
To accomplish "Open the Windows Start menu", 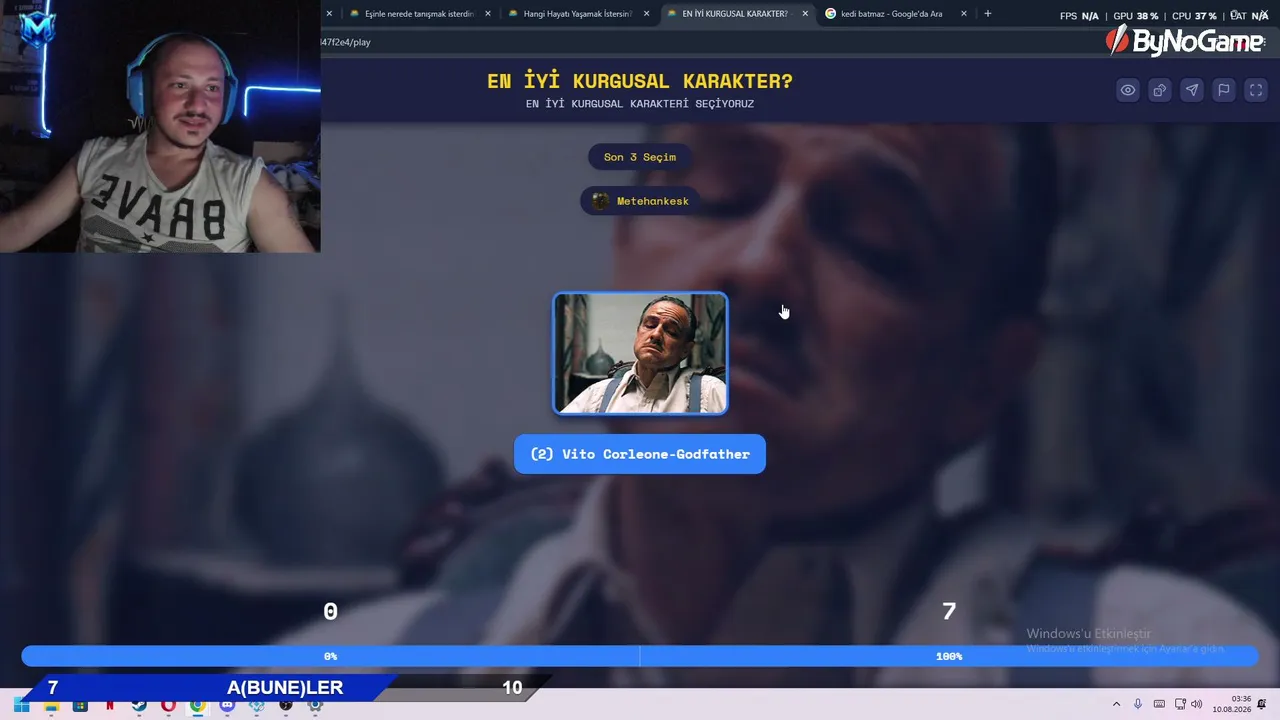I will tap(22, 705).
